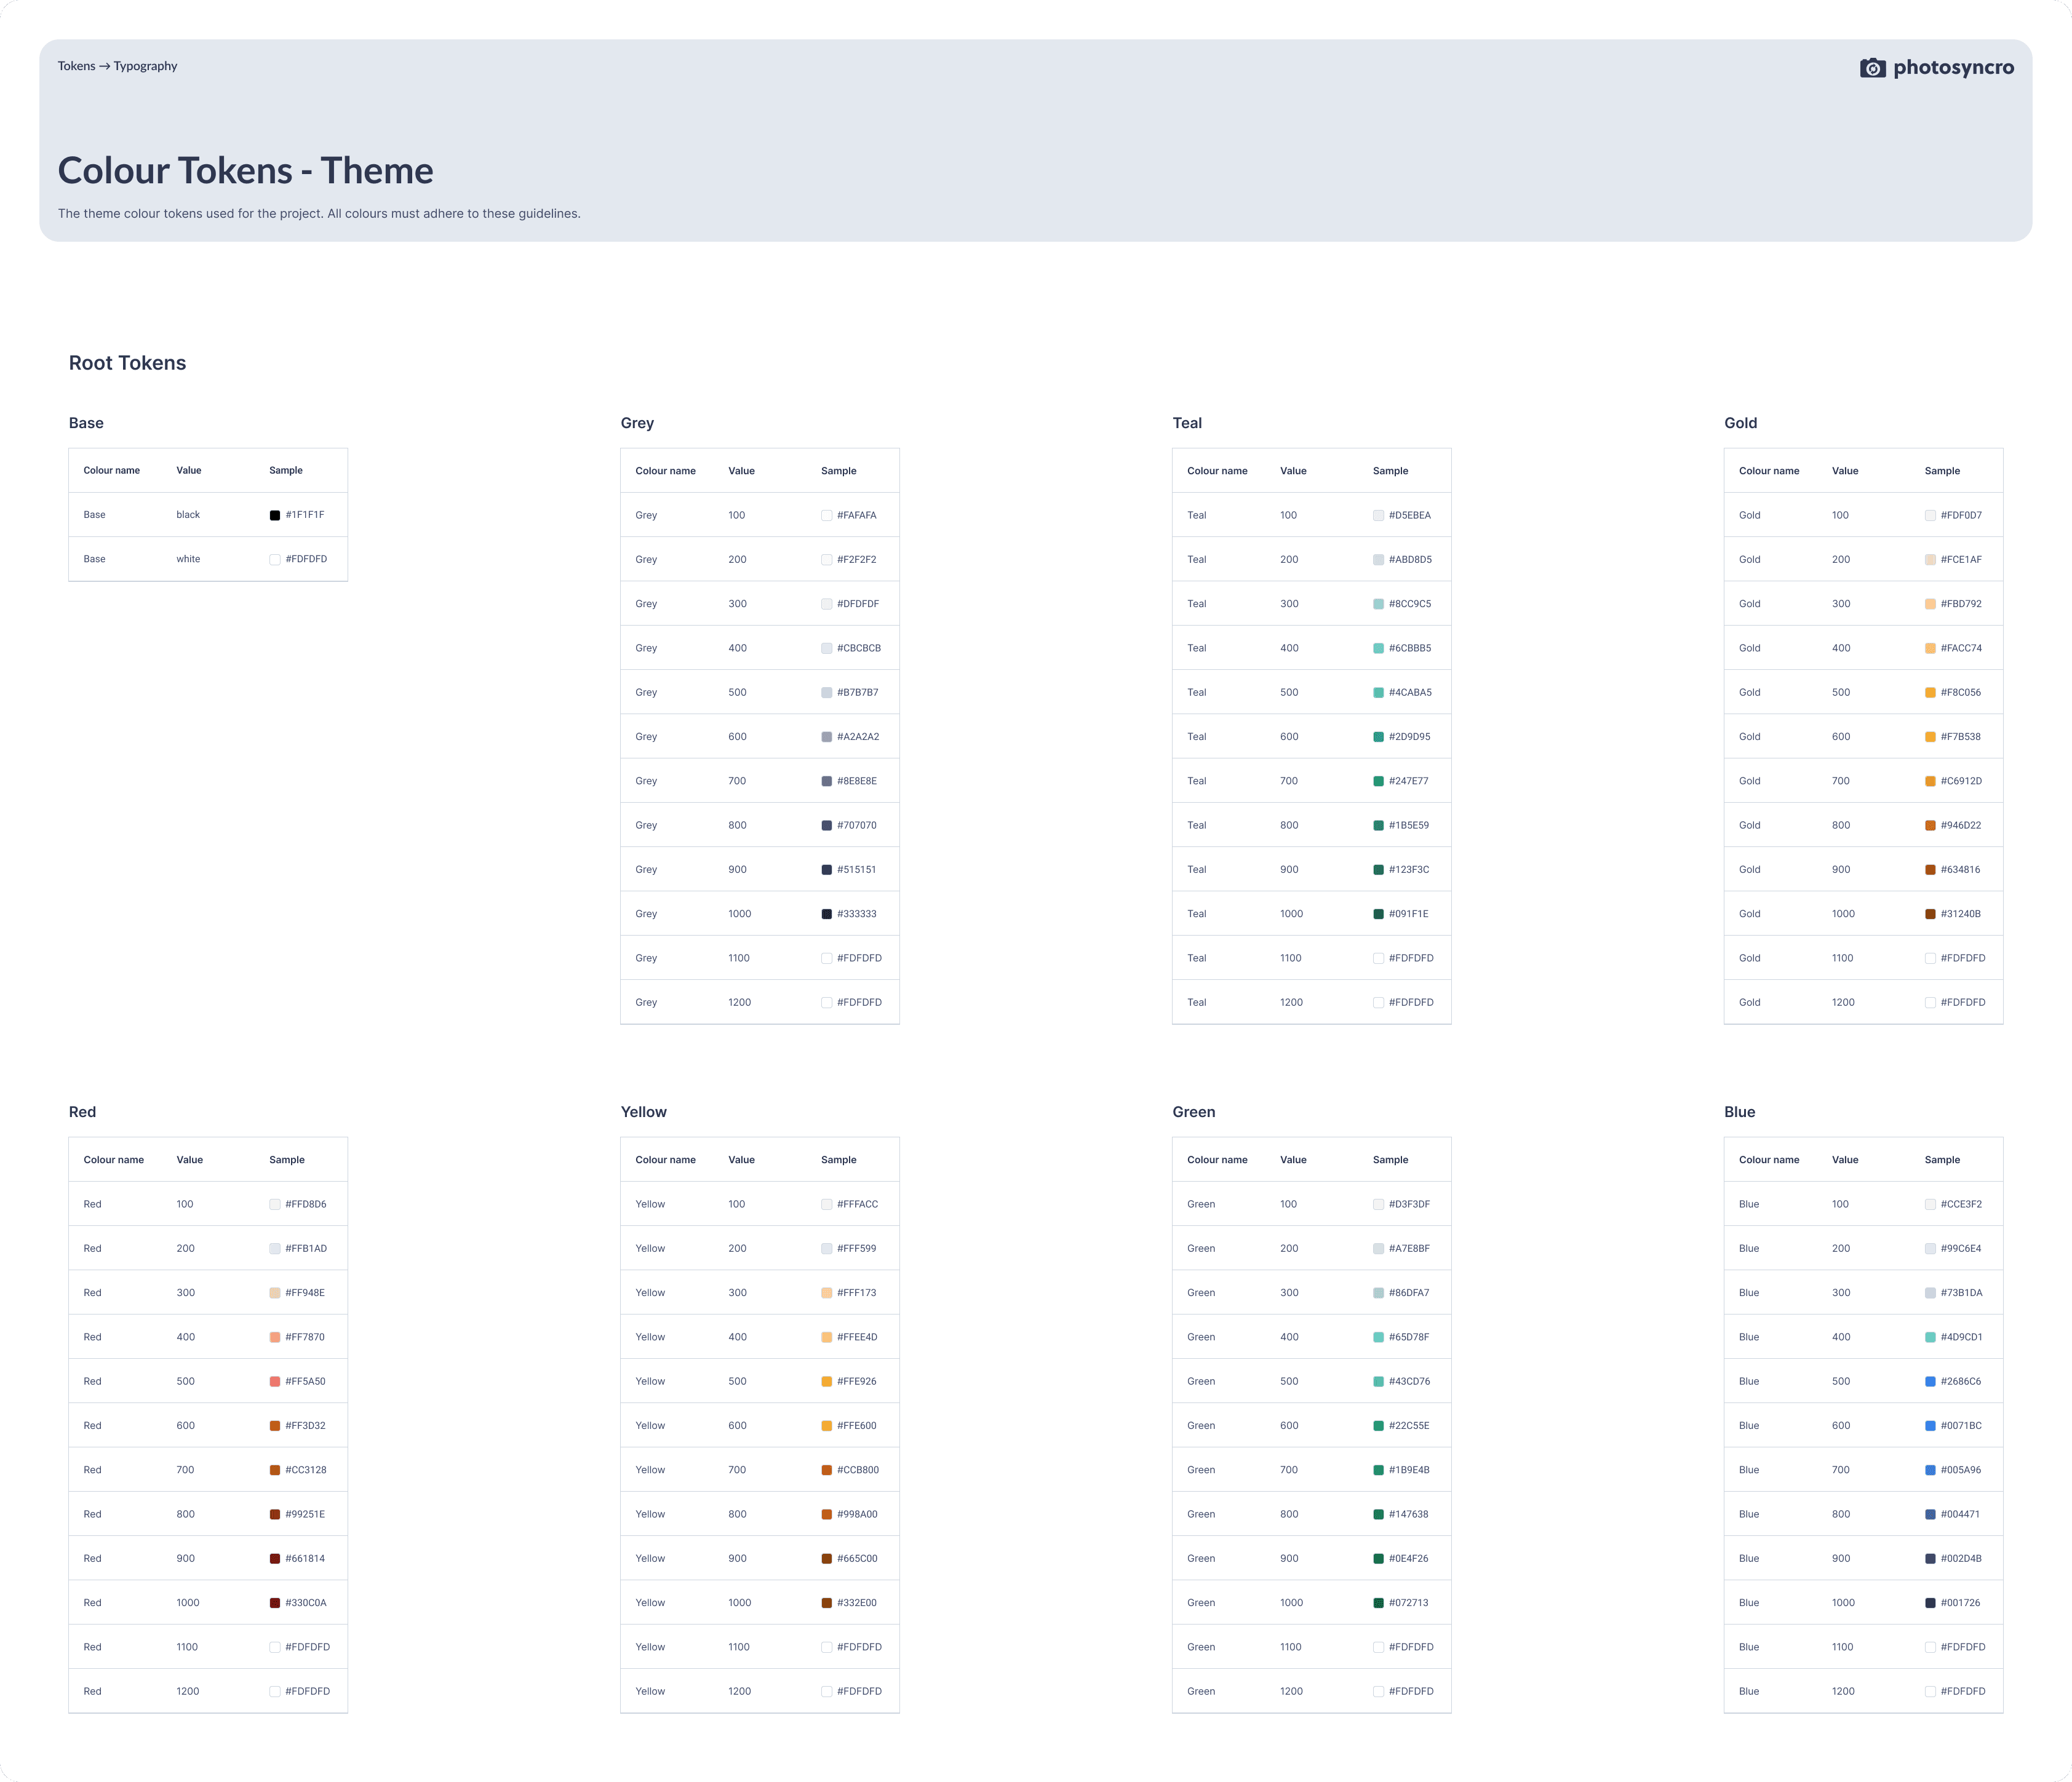
Task: Click the Yellow table's Colour name header
Action: click(665, 1160)
